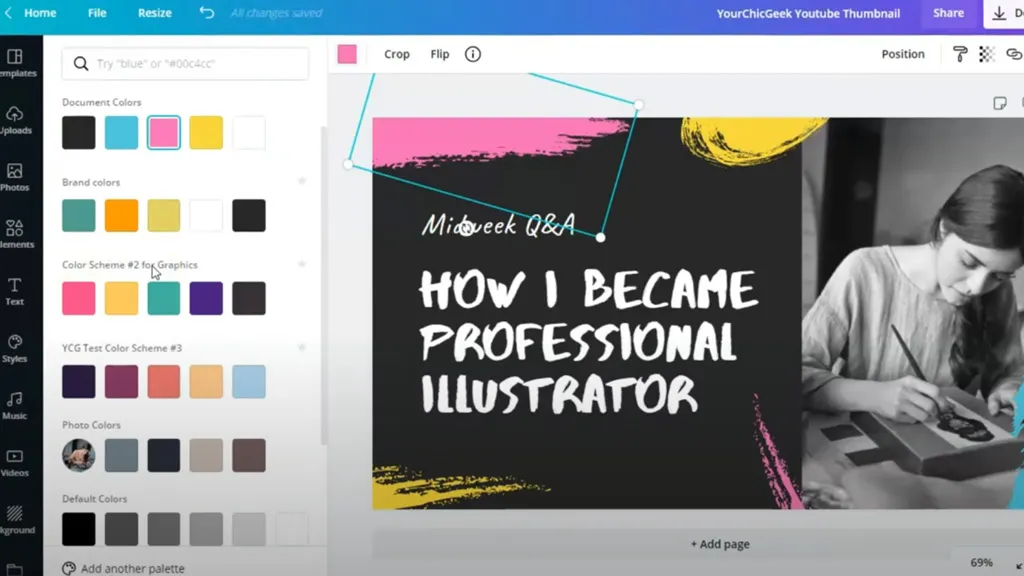Open the Photos sidebar panel
Viewport: 1024px width, 576px height.
tap(16, 178)
